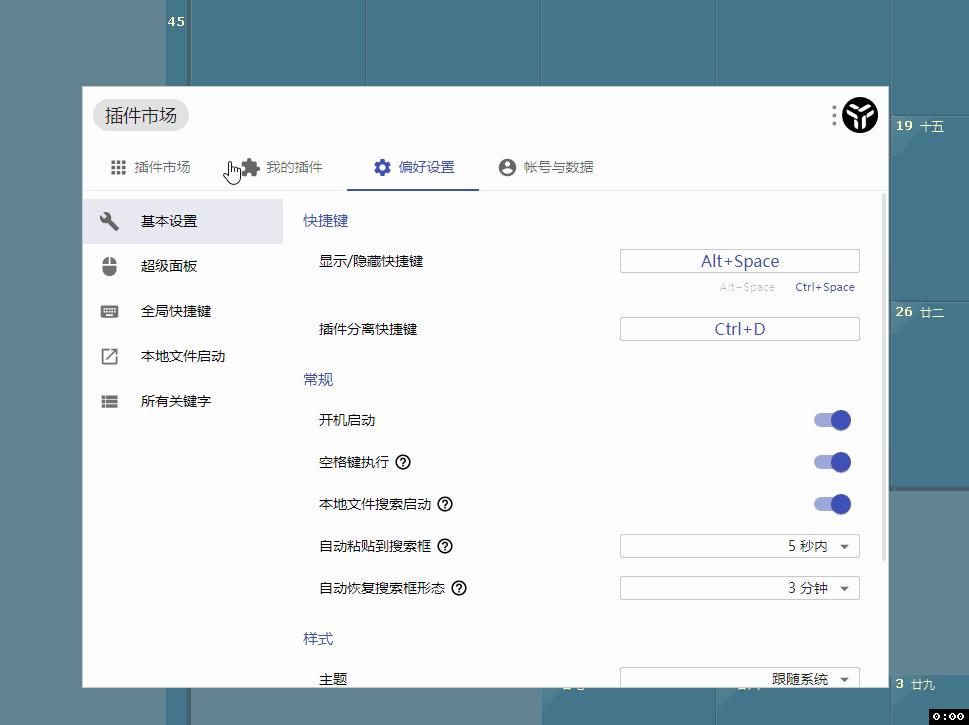The width and height of the screenshot is (969, 725).
Task: Click the Ctrl+D shortcut input field
Action: [739, 328]
